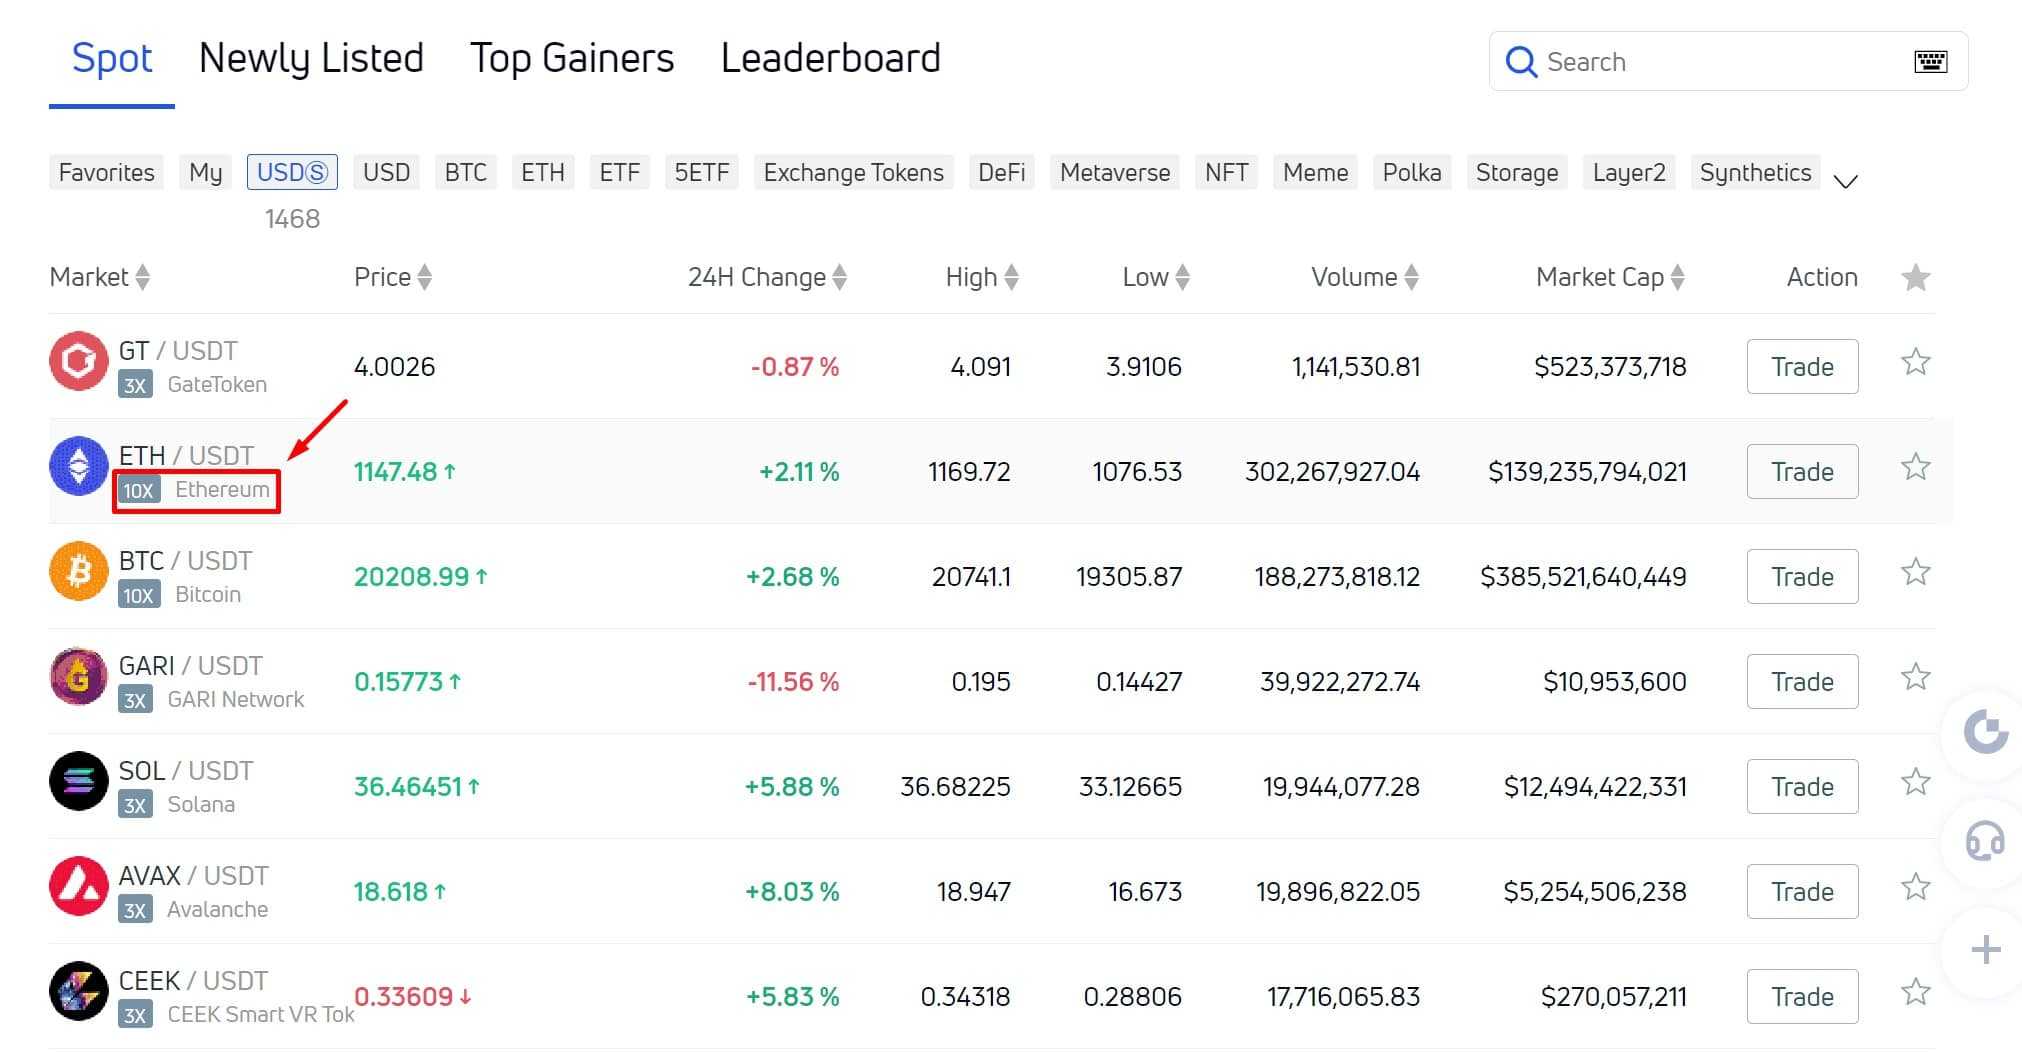Image resolution: width=2022 pixels, height=1052 pixels.
Task: Open Trade for AVAX/USDT
Action: (x=1802, y=891)
